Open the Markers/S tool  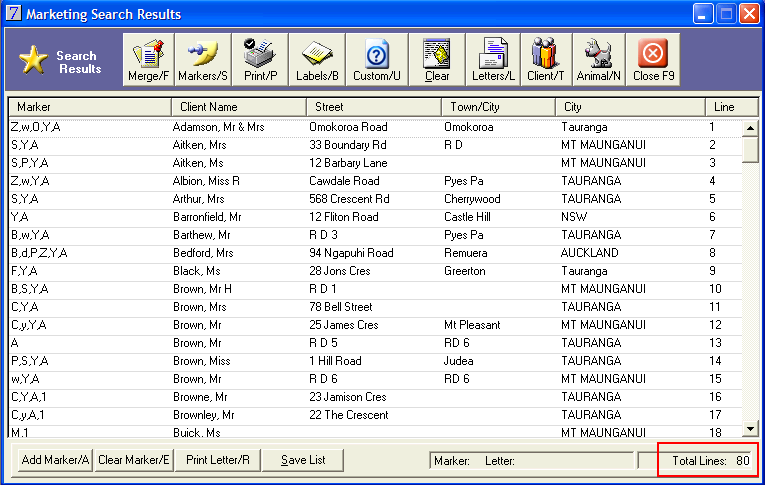click(x=202, y=60)
